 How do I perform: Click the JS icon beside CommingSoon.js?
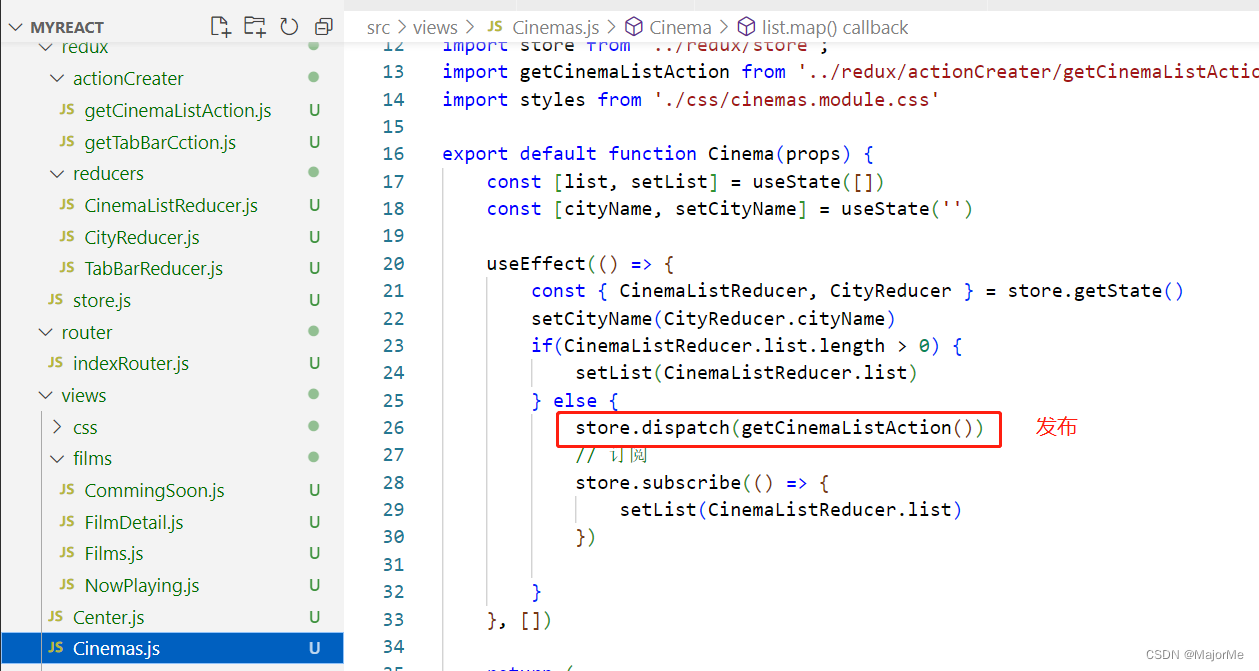(x=67, y=491)
